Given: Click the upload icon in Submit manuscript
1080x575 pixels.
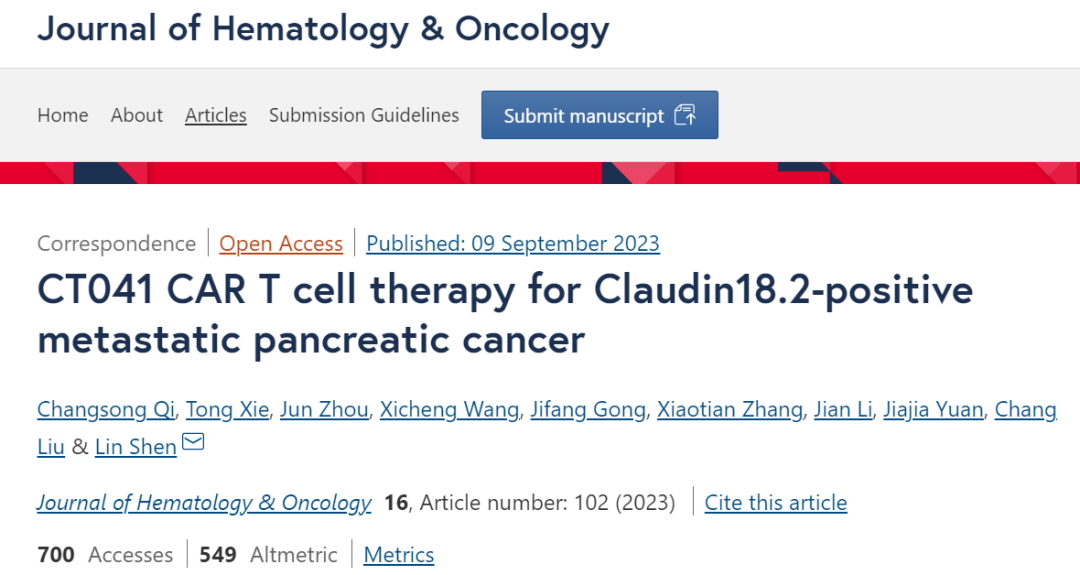Looking at the screenshot, I should 685,115.
